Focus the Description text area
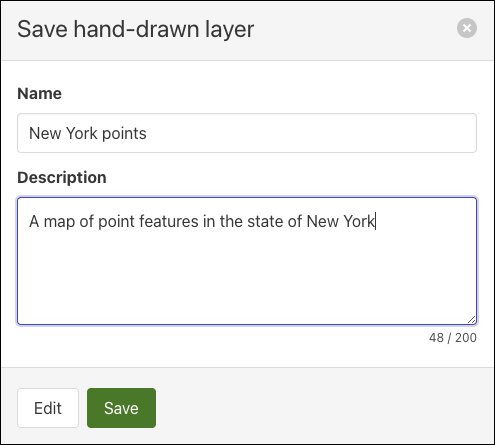 (x=247, y=261)
